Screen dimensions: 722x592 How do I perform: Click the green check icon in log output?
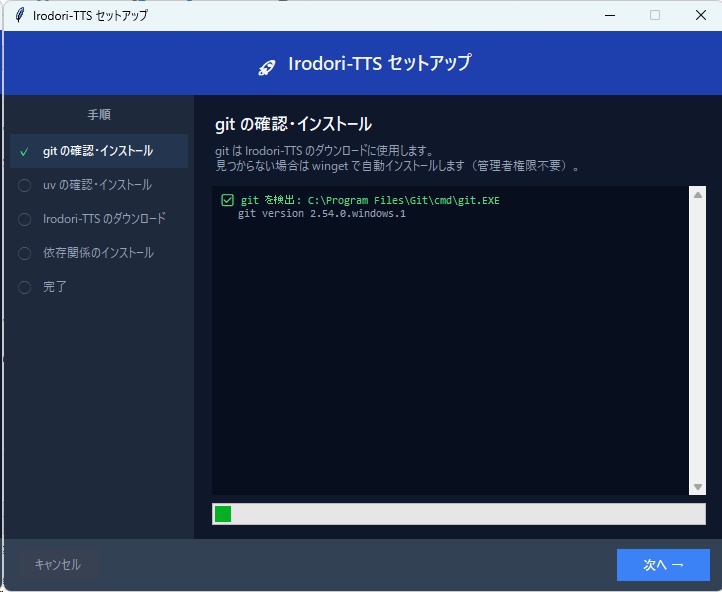pyautogui.click(x=227, y=200)
